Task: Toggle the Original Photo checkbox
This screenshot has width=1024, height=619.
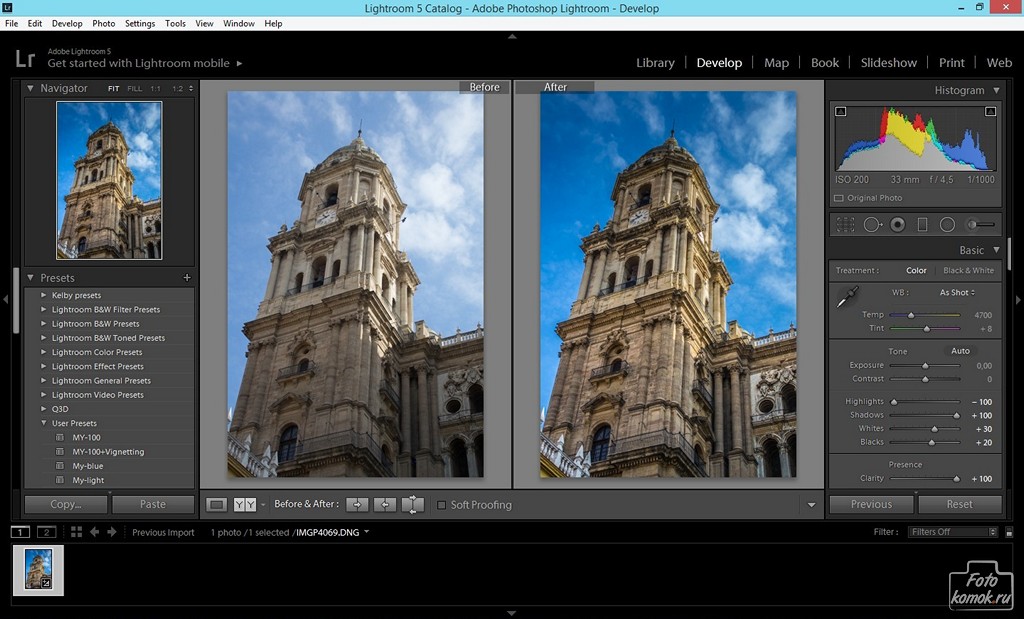Action: tap(838, 198)
